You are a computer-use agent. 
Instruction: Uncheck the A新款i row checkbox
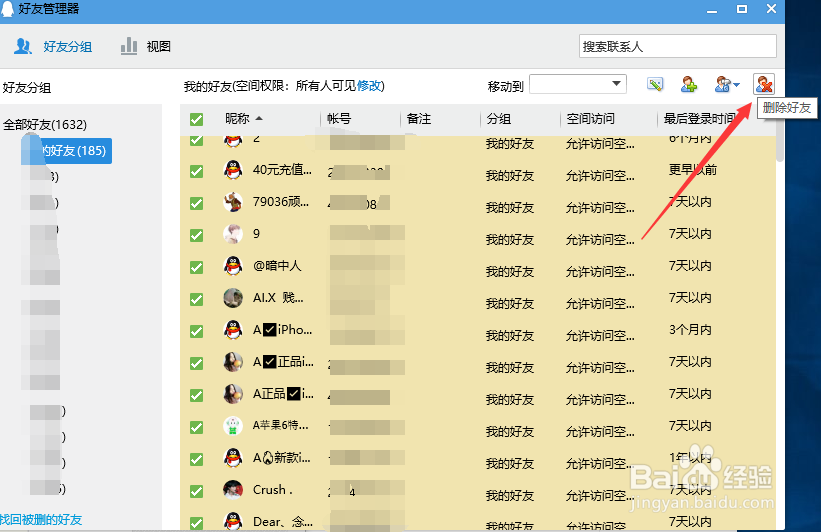click(196, 459)
